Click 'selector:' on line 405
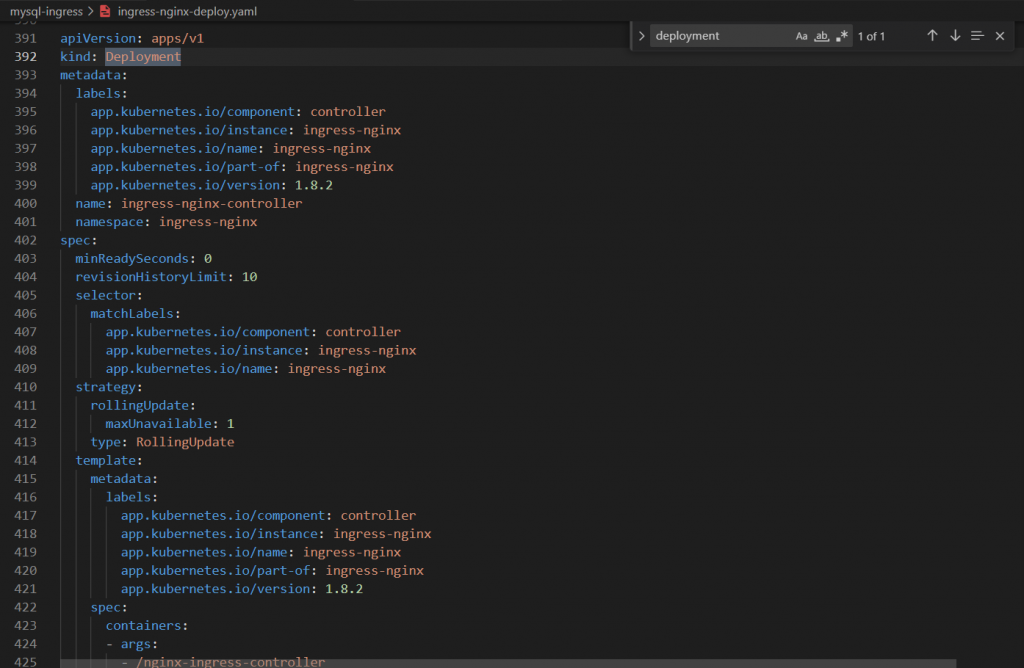 click(108, 295)
